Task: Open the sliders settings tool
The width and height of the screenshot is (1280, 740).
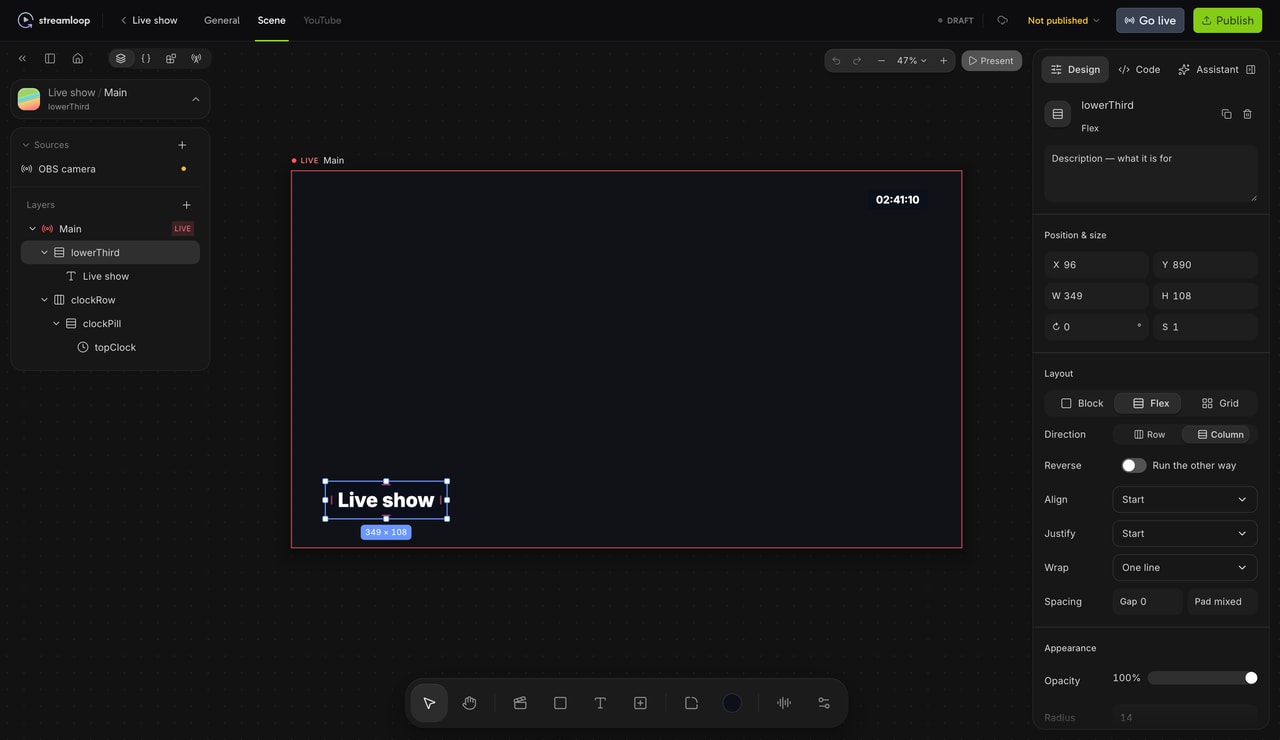Action: (824, 703)
